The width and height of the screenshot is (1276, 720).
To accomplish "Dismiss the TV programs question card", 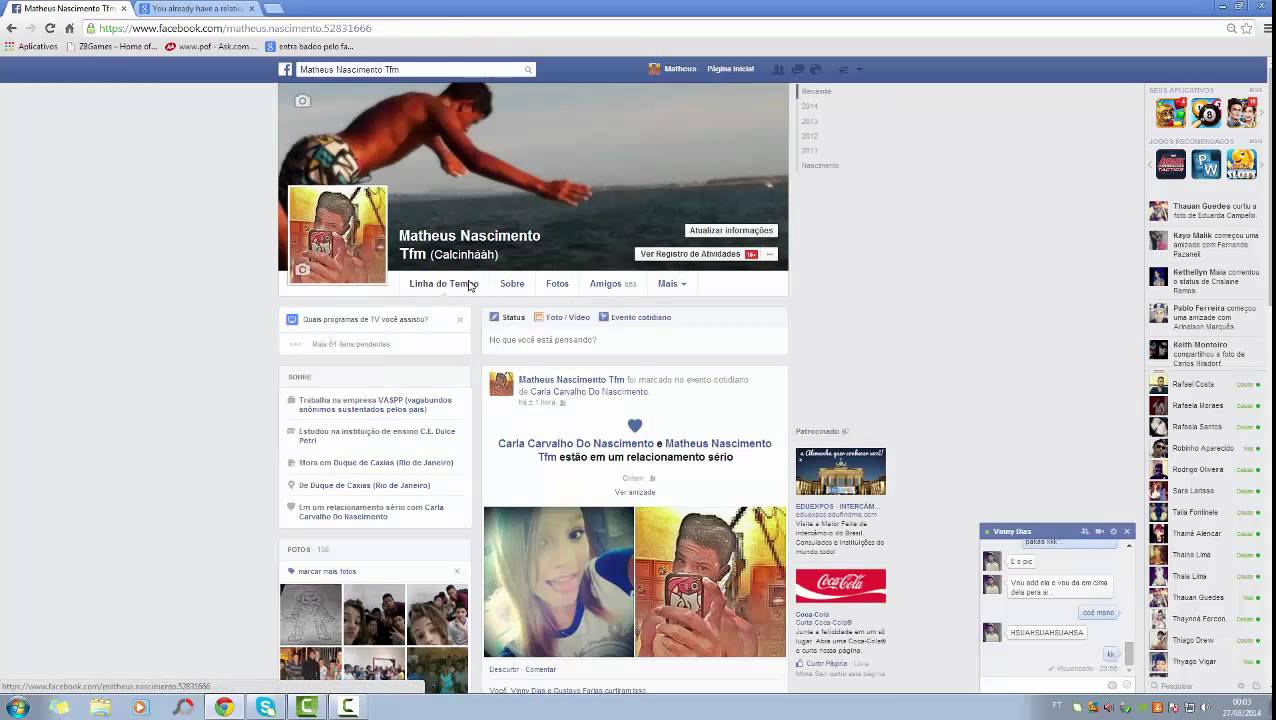I will click(460, 320).
